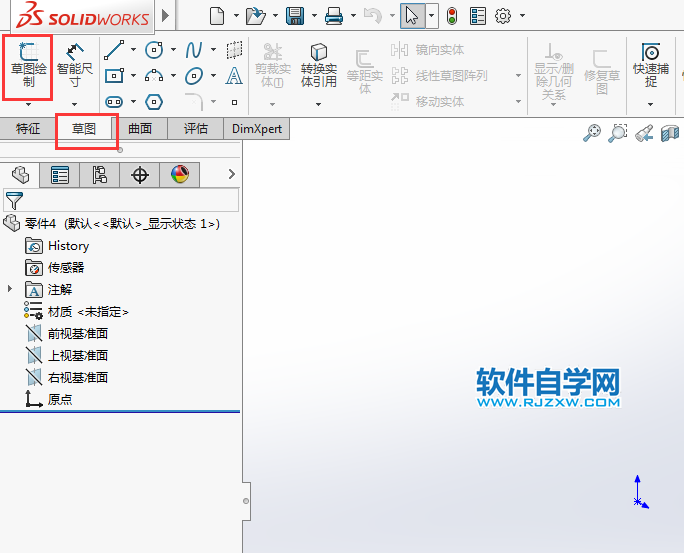Click the Select cursor tool
The width and height of the screenshot is (684, 553).
(412, 16)
